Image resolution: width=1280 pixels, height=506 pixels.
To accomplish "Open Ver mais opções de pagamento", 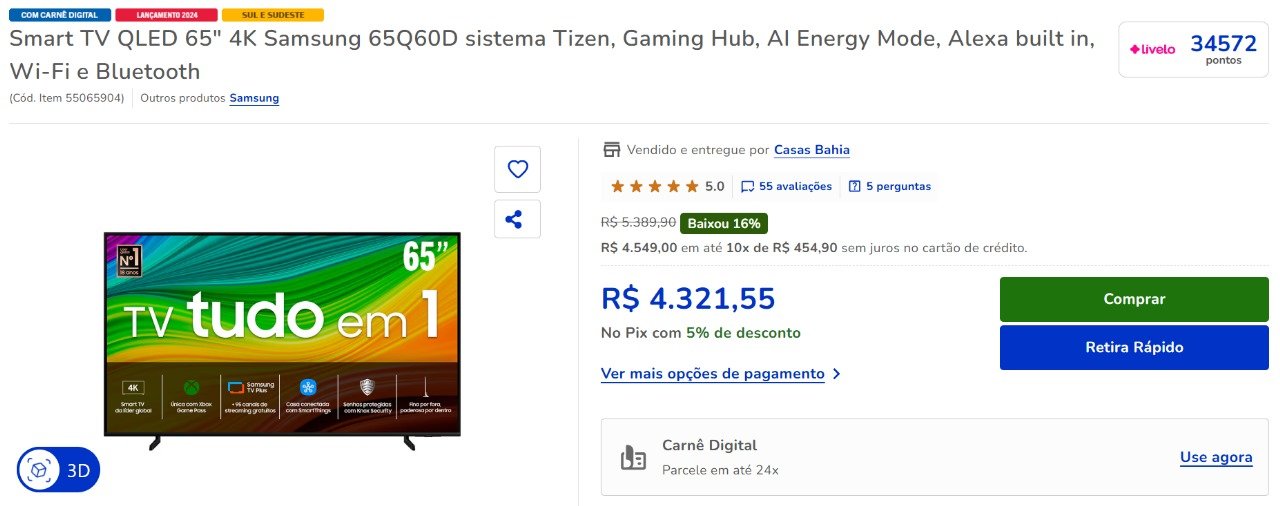I will (x=713, y=374).
